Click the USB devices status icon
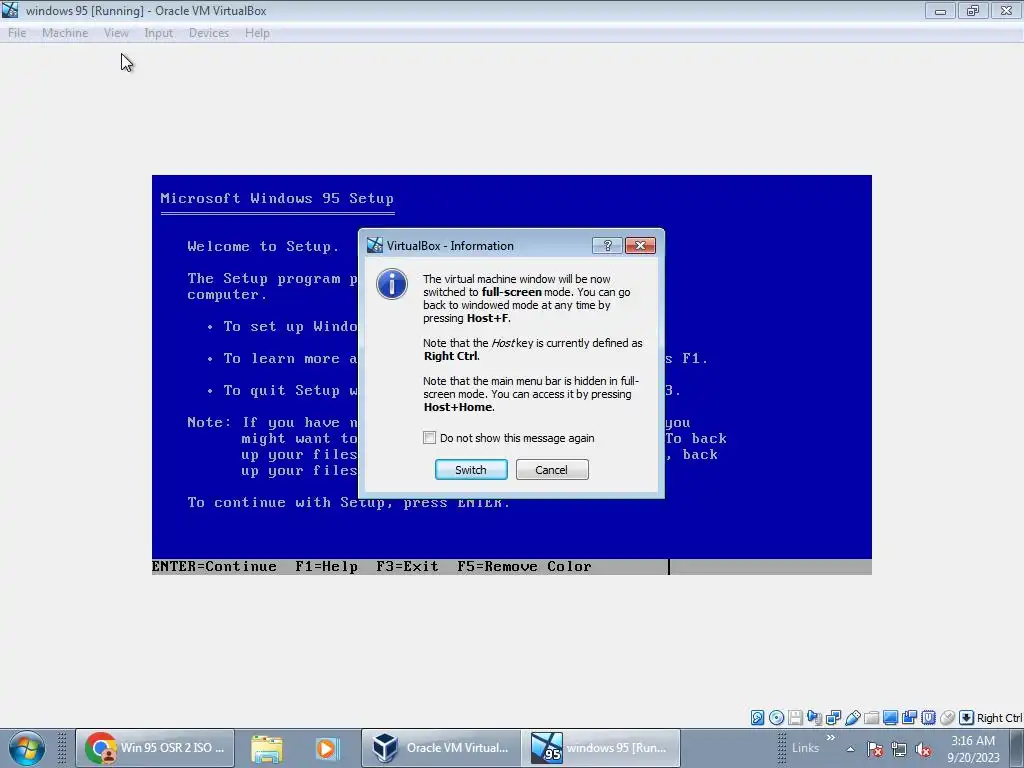The width and height of the screenshot is (1024, 768). click(852, 718)
